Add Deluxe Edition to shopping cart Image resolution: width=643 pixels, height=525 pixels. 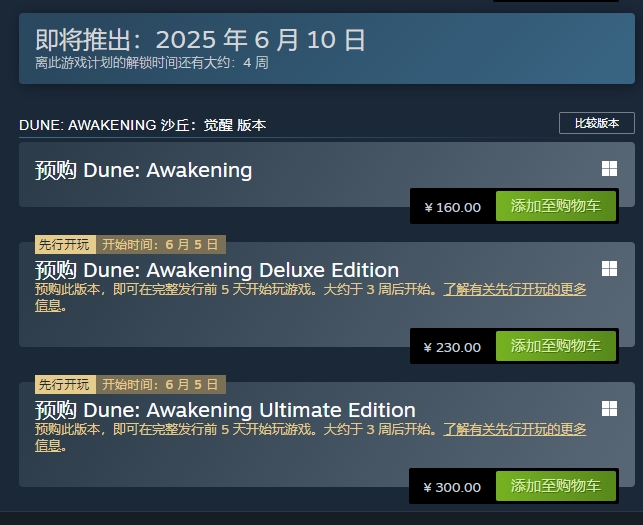[555, 346]
